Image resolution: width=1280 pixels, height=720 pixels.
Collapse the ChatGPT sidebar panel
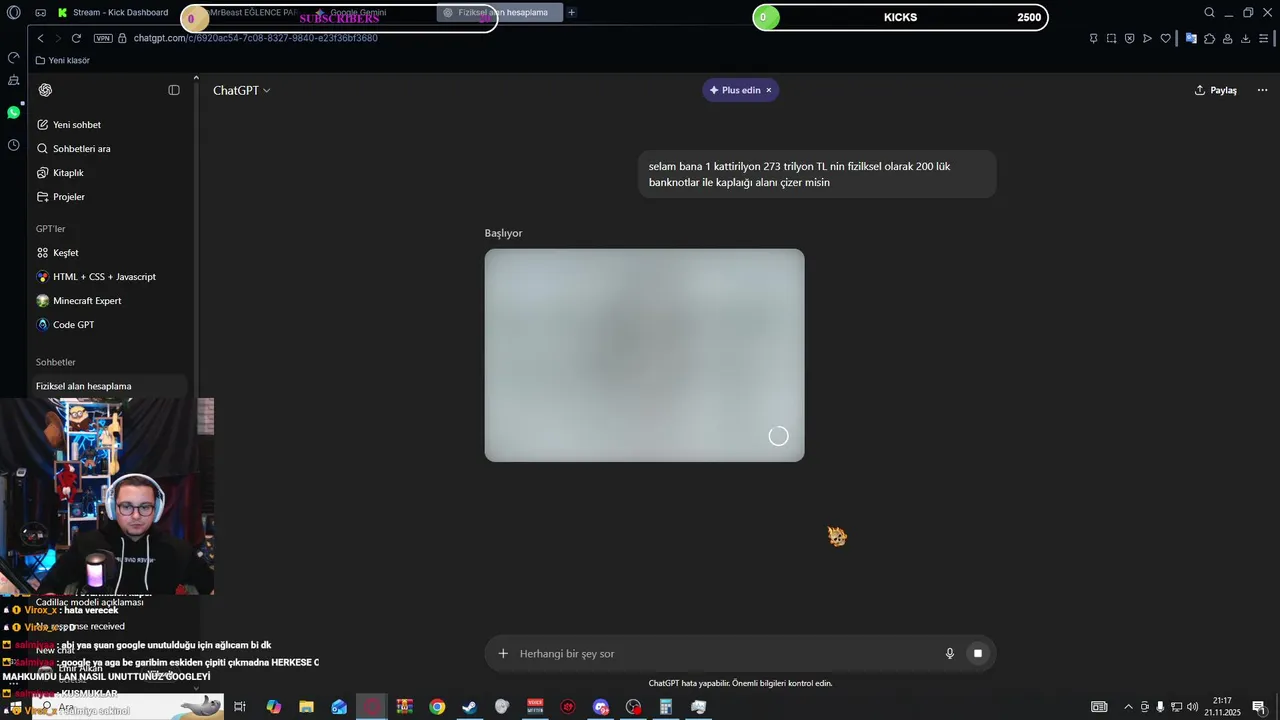[174, 90]
